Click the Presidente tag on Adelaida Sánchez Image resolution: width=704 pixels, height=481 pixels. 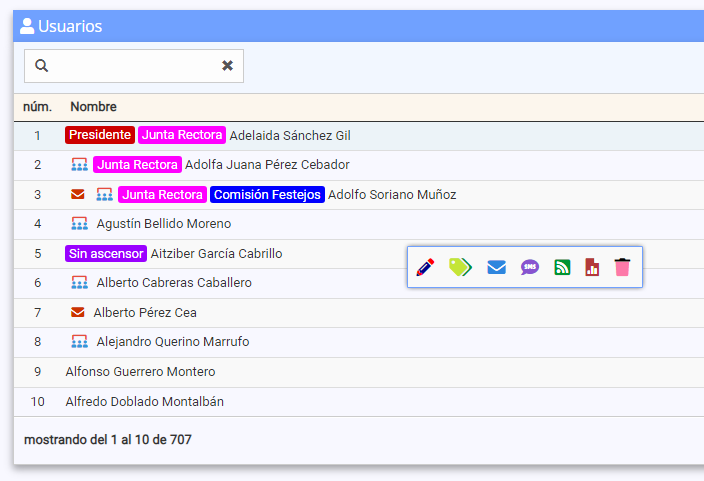click(x=100, y=135)
